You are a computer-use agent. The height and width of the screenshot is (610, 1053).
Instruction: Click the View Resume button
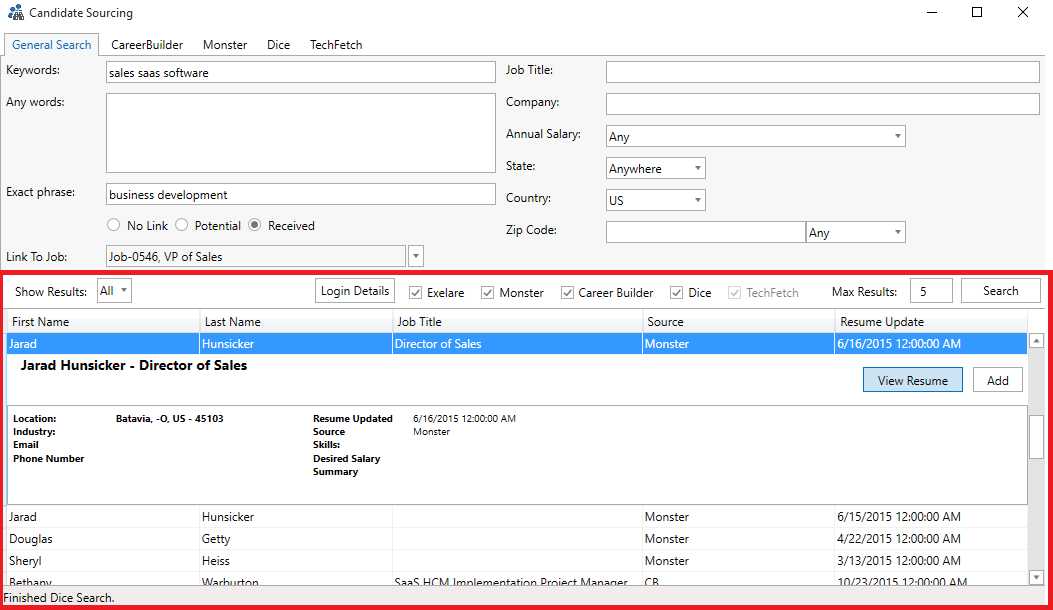[x=913, y=380]
